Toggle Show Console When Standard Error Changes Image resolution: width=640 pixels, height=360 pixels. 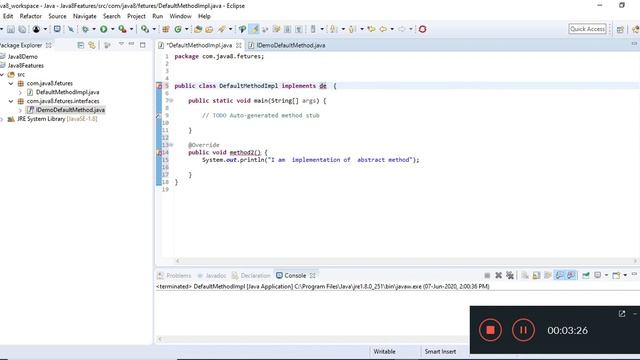pyautogui.click(x=571, y=276)
